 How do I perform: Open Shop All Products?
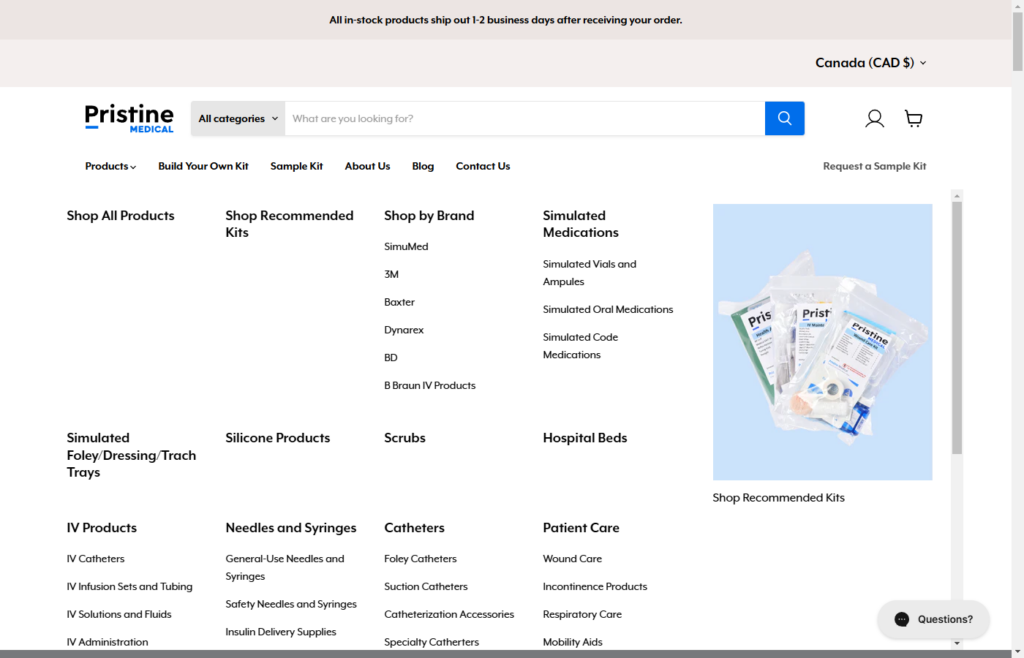120,215
